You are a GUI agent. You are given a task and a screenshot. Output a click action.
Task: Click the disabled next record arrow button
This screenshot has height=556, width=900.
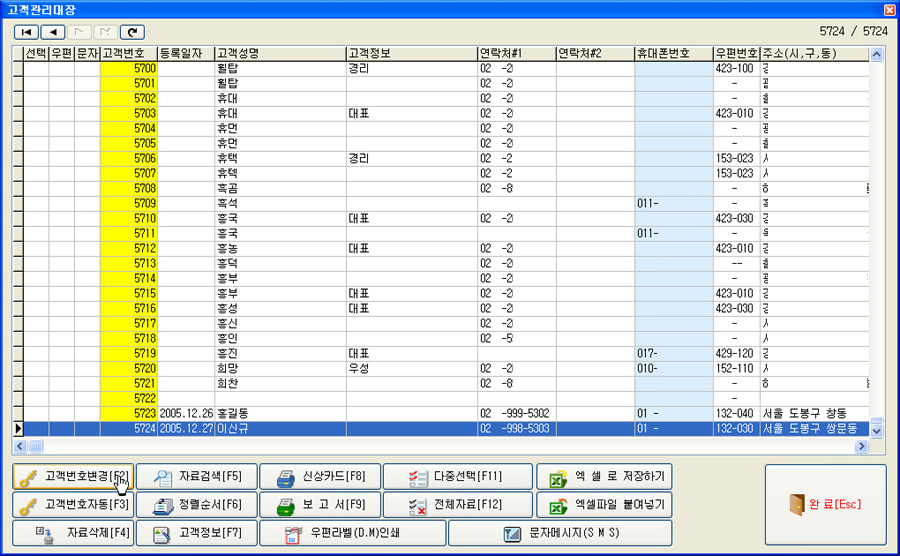79,32
